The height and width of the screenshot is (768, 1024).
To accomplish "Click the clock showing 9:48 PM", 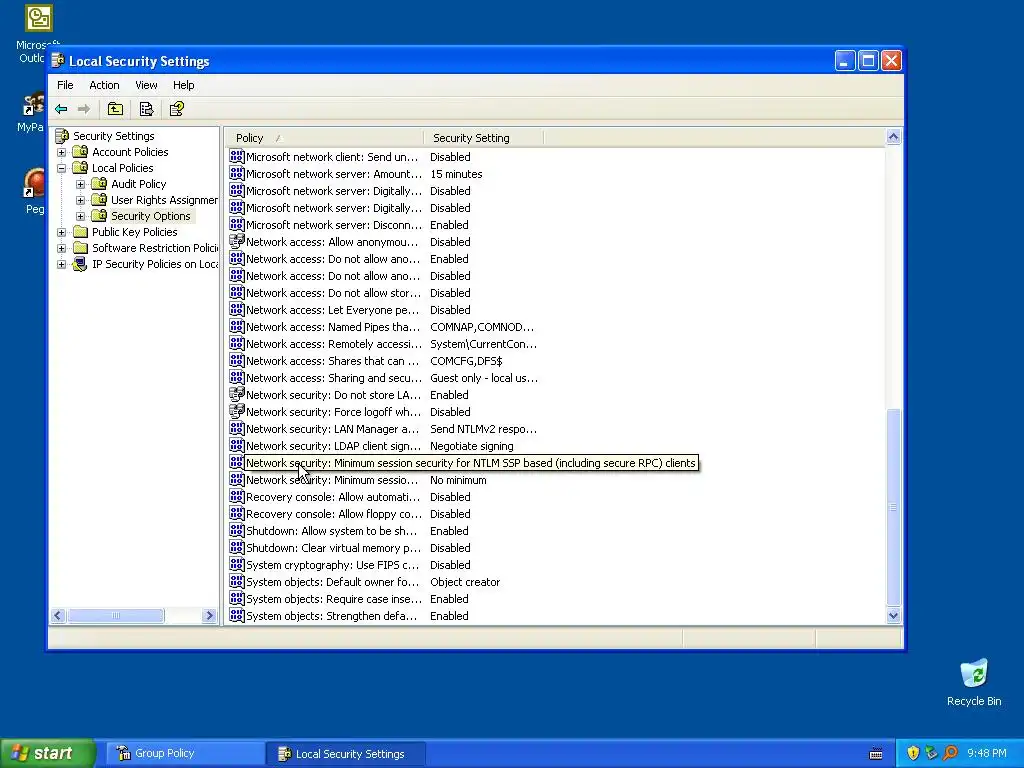I will (987, 753).
